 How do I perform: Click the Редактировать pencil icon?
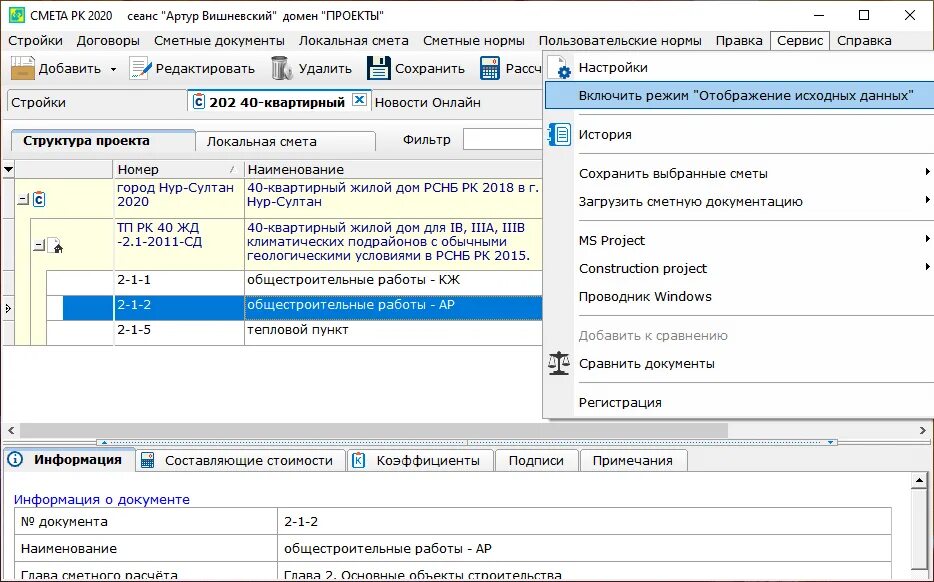pyautogui.click(x=141, y=69)
